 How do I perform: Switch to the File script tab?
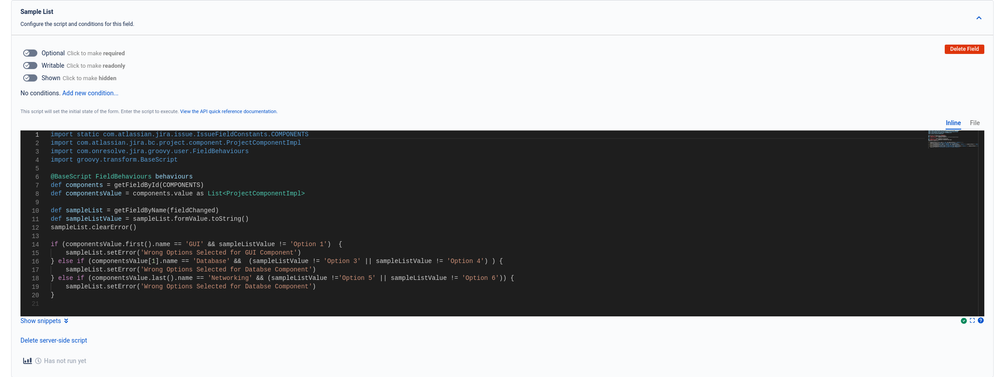coord(975,123)
